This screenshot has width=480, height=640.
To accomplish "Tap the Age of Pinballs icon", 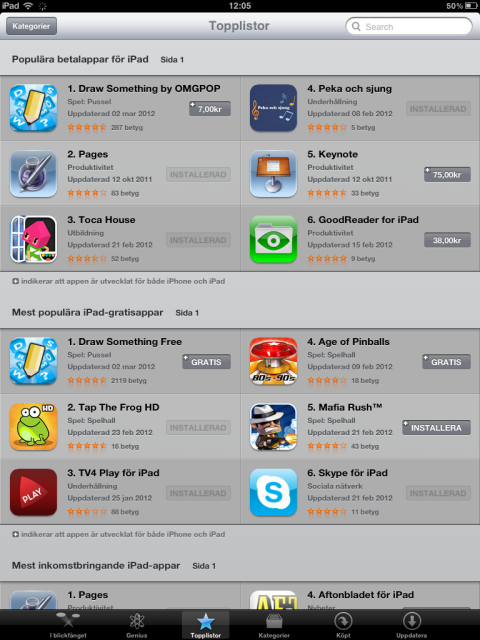I will coord(273,361).
